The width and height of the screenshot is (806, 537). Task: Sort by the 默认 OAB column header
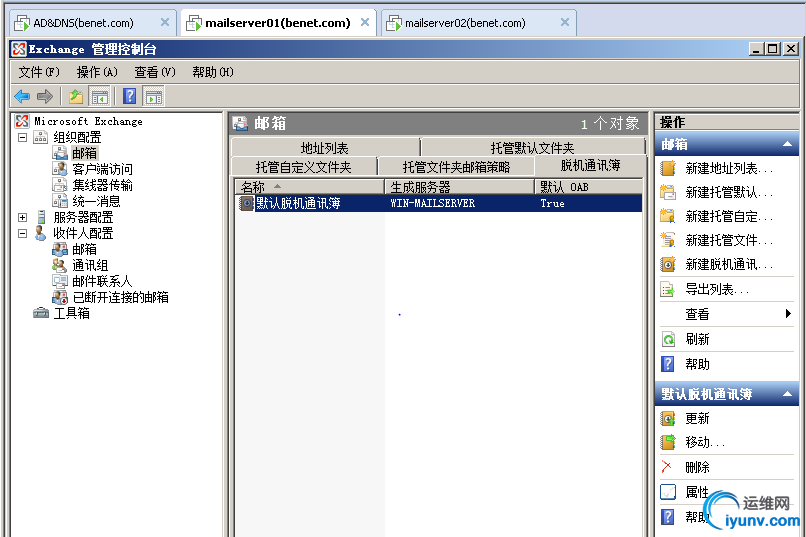589,187
